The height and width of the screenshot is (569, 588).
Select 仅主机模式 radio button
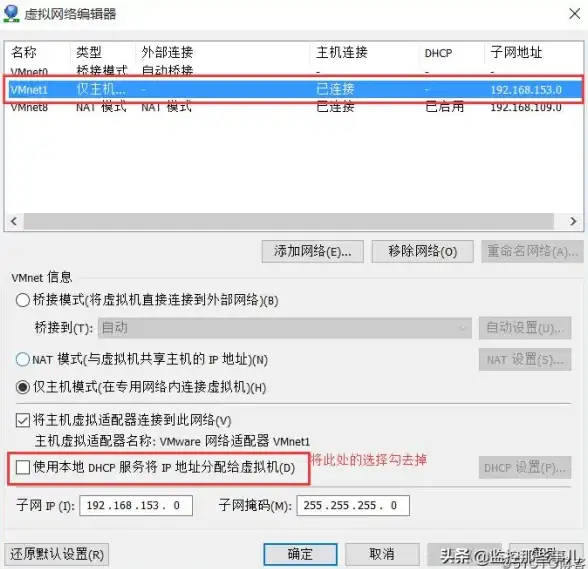pos(22,387)
